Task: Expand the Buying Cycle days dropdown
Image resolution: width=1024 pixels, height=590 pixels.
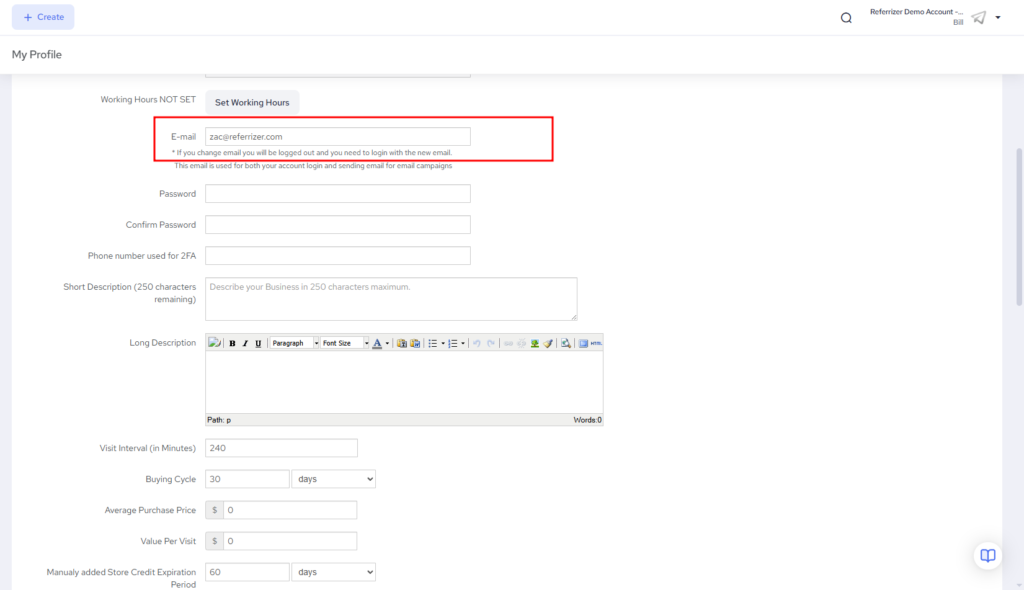Action: click(x=334, y=479)
